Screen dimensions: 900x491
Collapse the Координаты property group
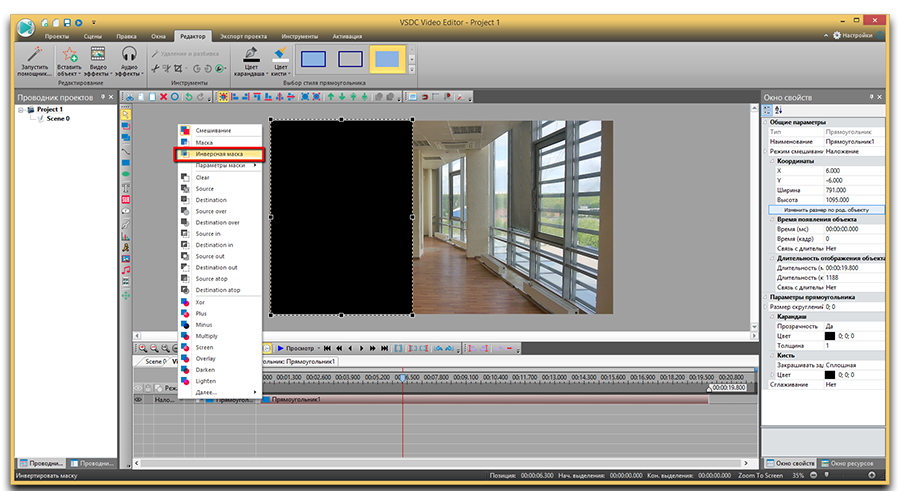(x=773, y=161)
